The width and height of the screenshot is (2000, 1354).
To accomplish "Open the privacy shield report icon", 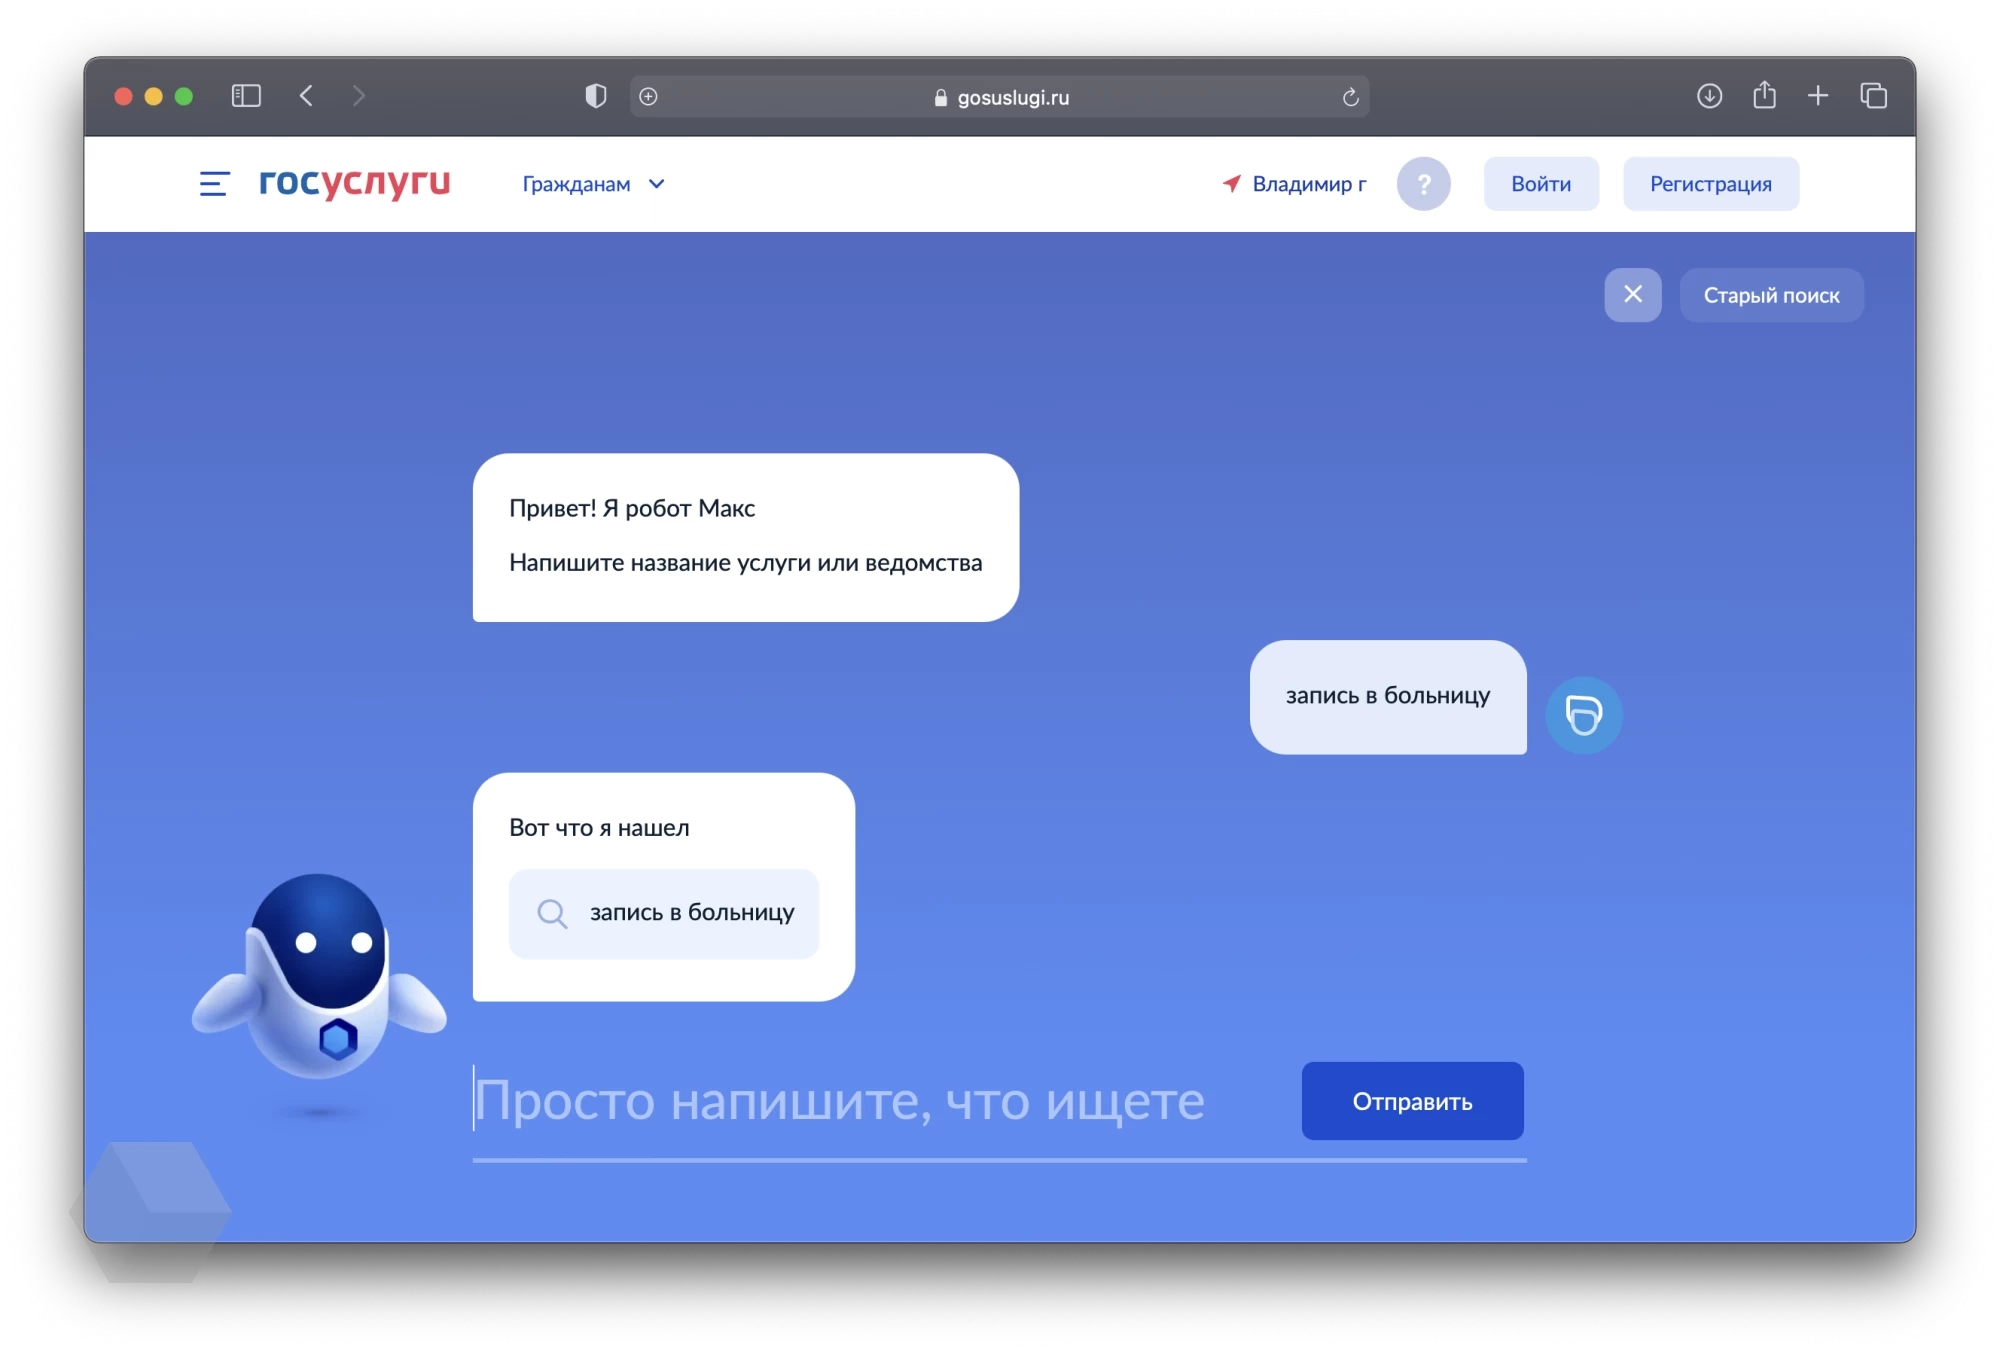I will [x=596, y=96].
